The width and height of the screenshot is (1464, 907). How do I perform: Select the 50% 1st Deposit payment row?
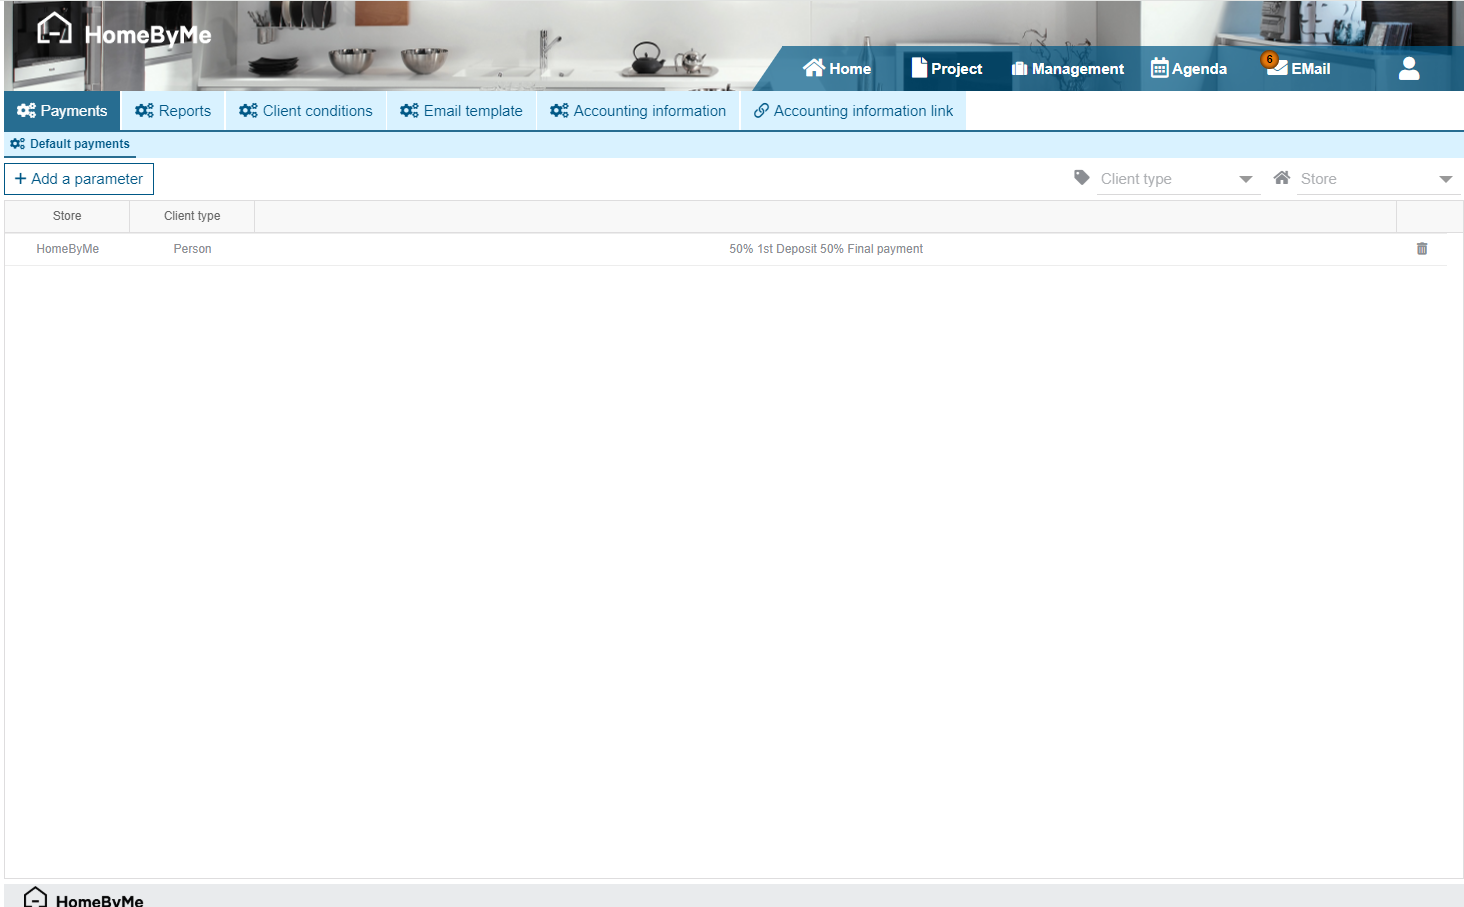point(825,249)
